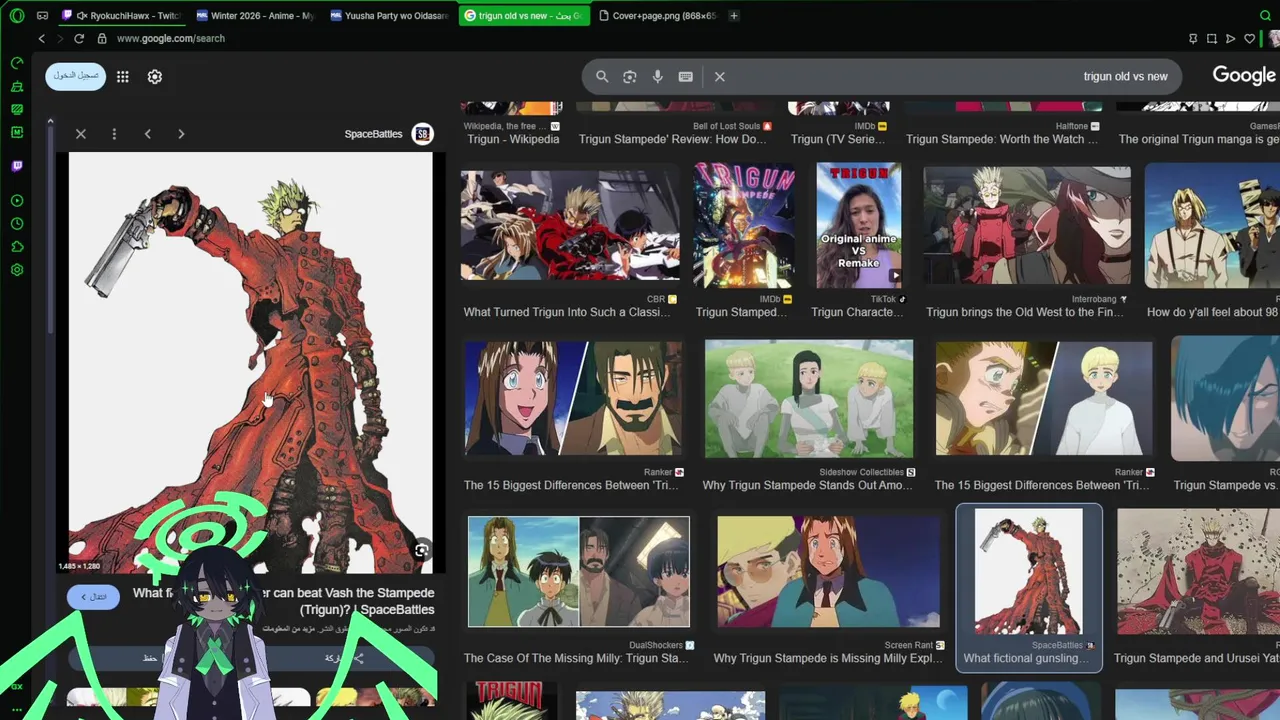The height and width of the screenshot is (720, 1280).
Task: Open the preview panel three-dot menu
Action: (x=114, y=134)
